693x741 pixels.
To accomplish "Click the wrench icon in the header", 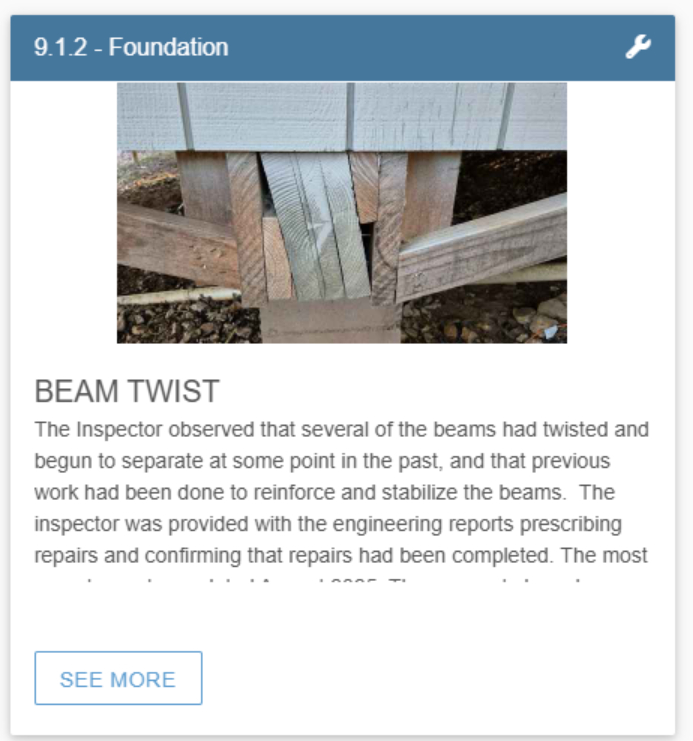I will 638,47.
